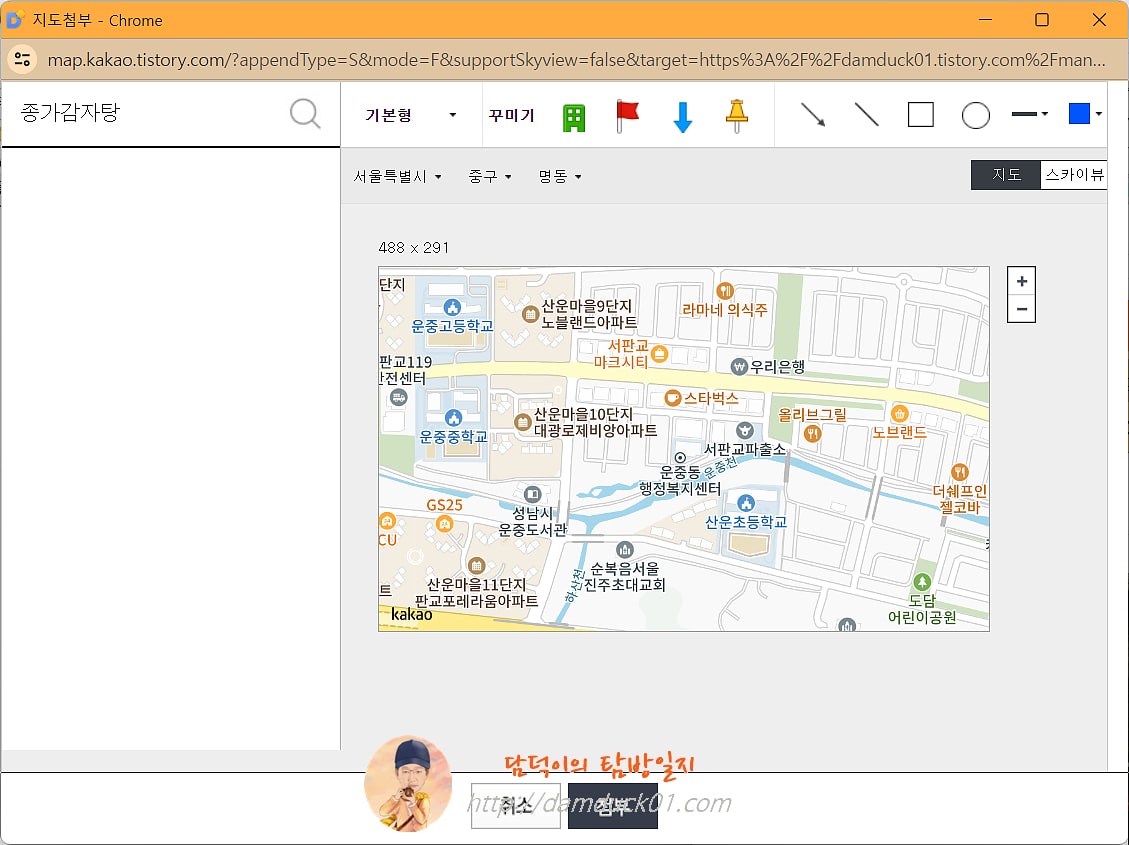Click the search magnifier icon
The width and height of the screenshot is (1129, 845).
[304, 114]
